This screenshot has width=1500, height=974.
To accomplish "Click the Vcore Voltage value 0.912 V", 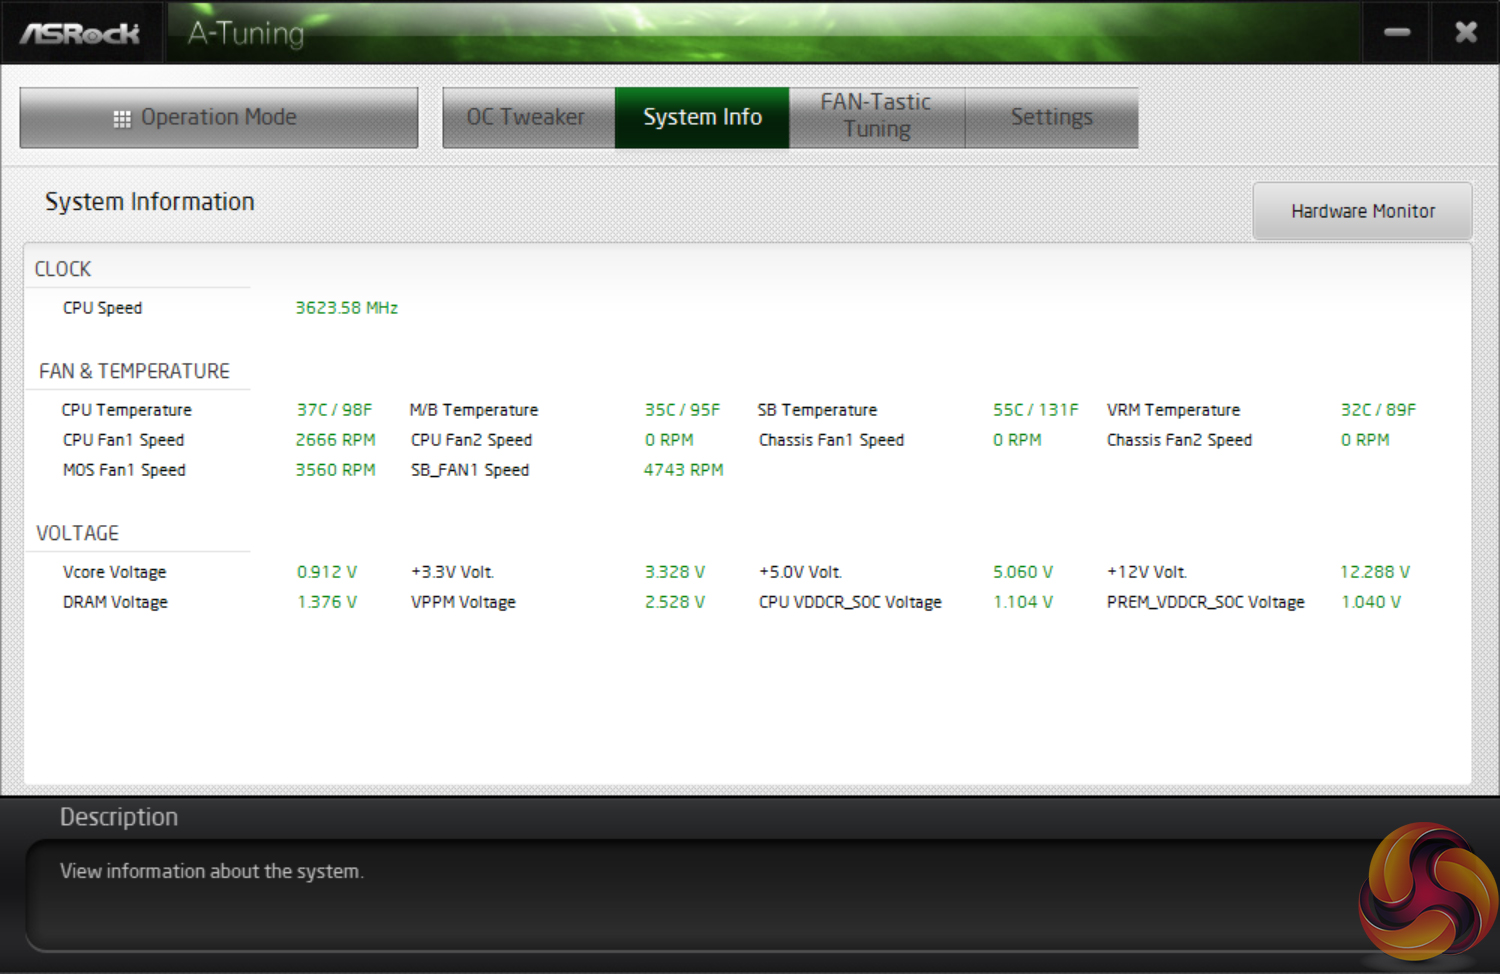I will coord(327,572).
